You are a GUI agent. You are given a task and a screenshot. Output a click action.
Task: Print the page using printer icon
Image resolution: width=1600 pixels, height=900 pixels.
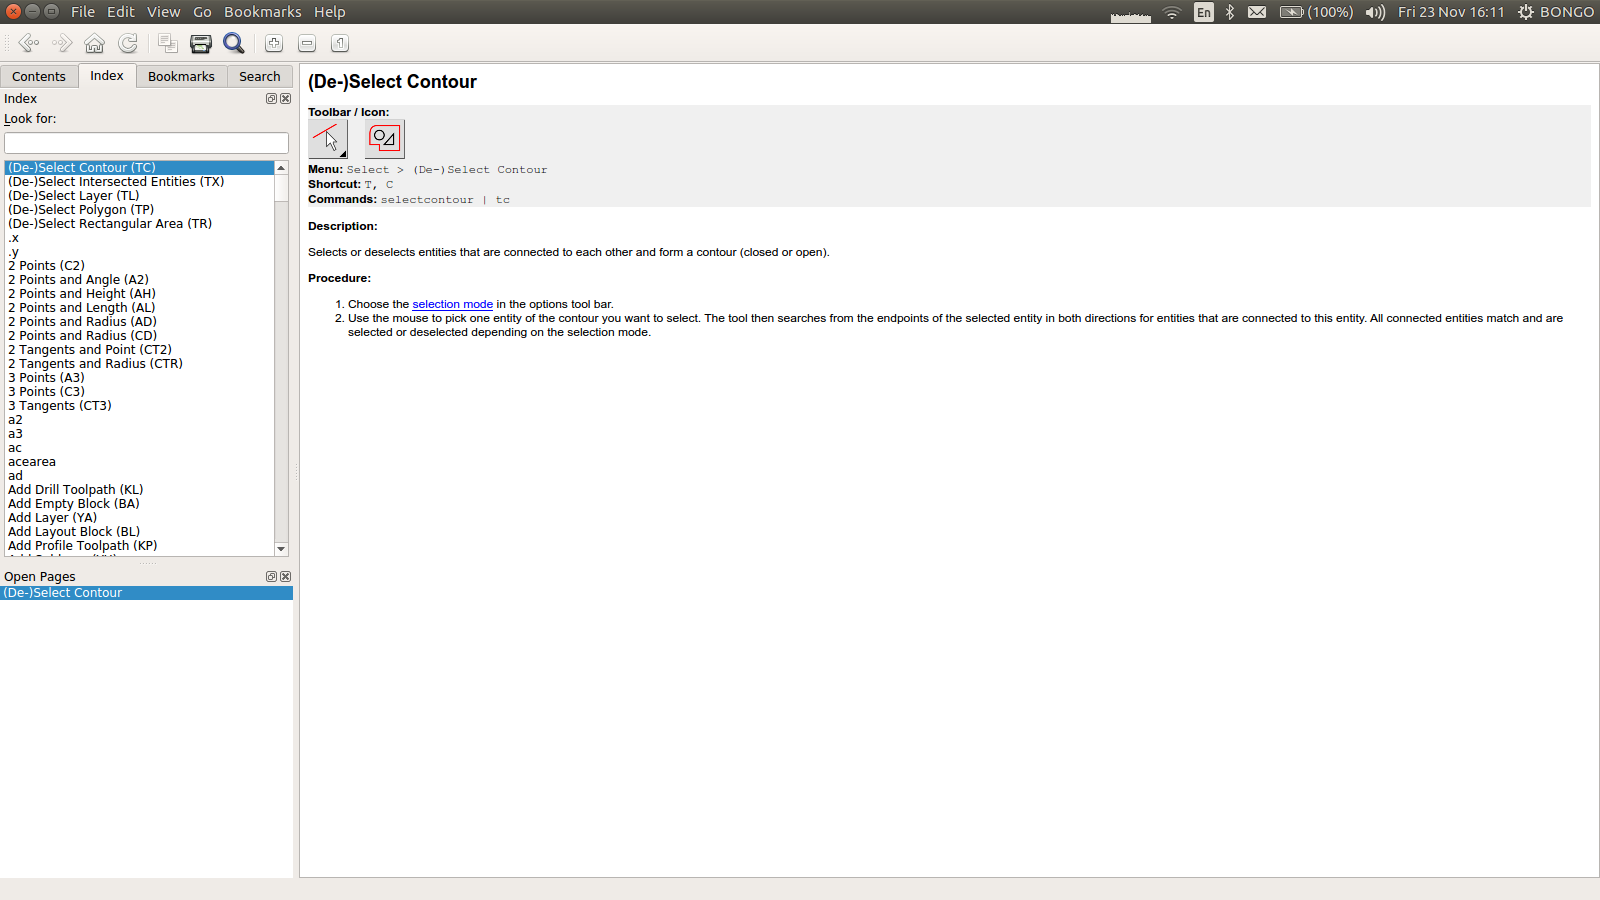[201, 43]
